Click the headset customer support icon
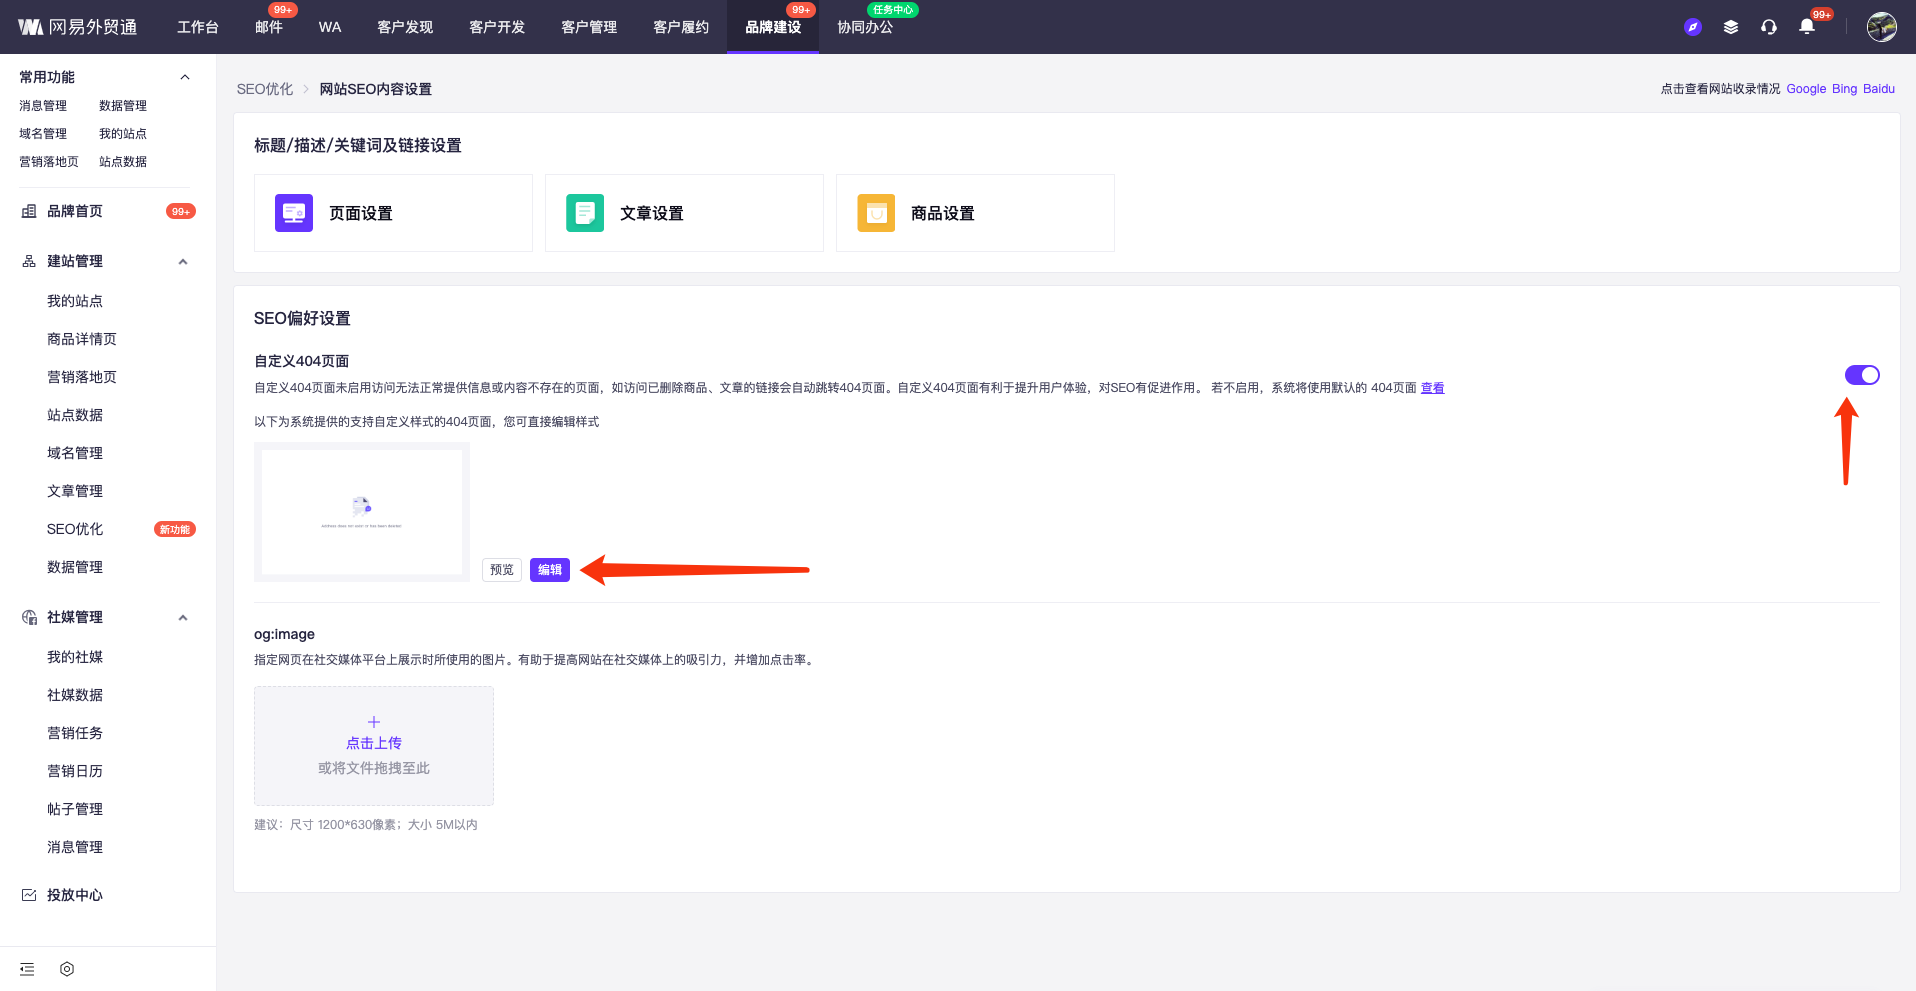This screenshot has height=991, width=1916. [1769, 27]
